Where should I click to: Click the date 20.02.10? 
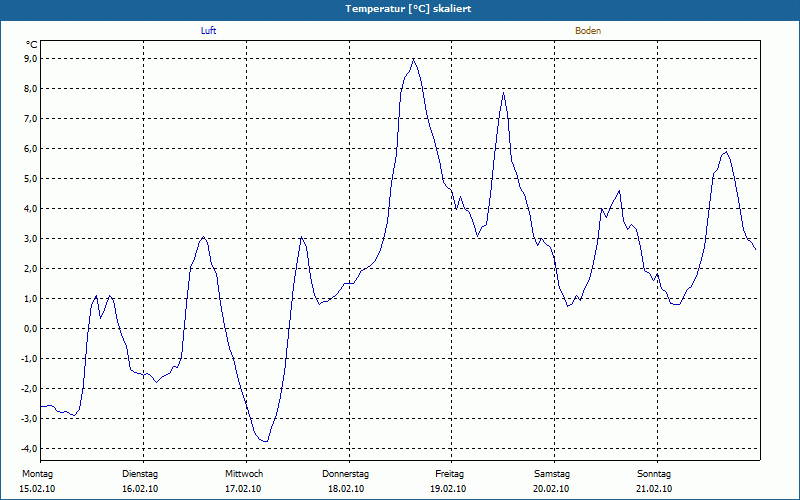point(551,489)
